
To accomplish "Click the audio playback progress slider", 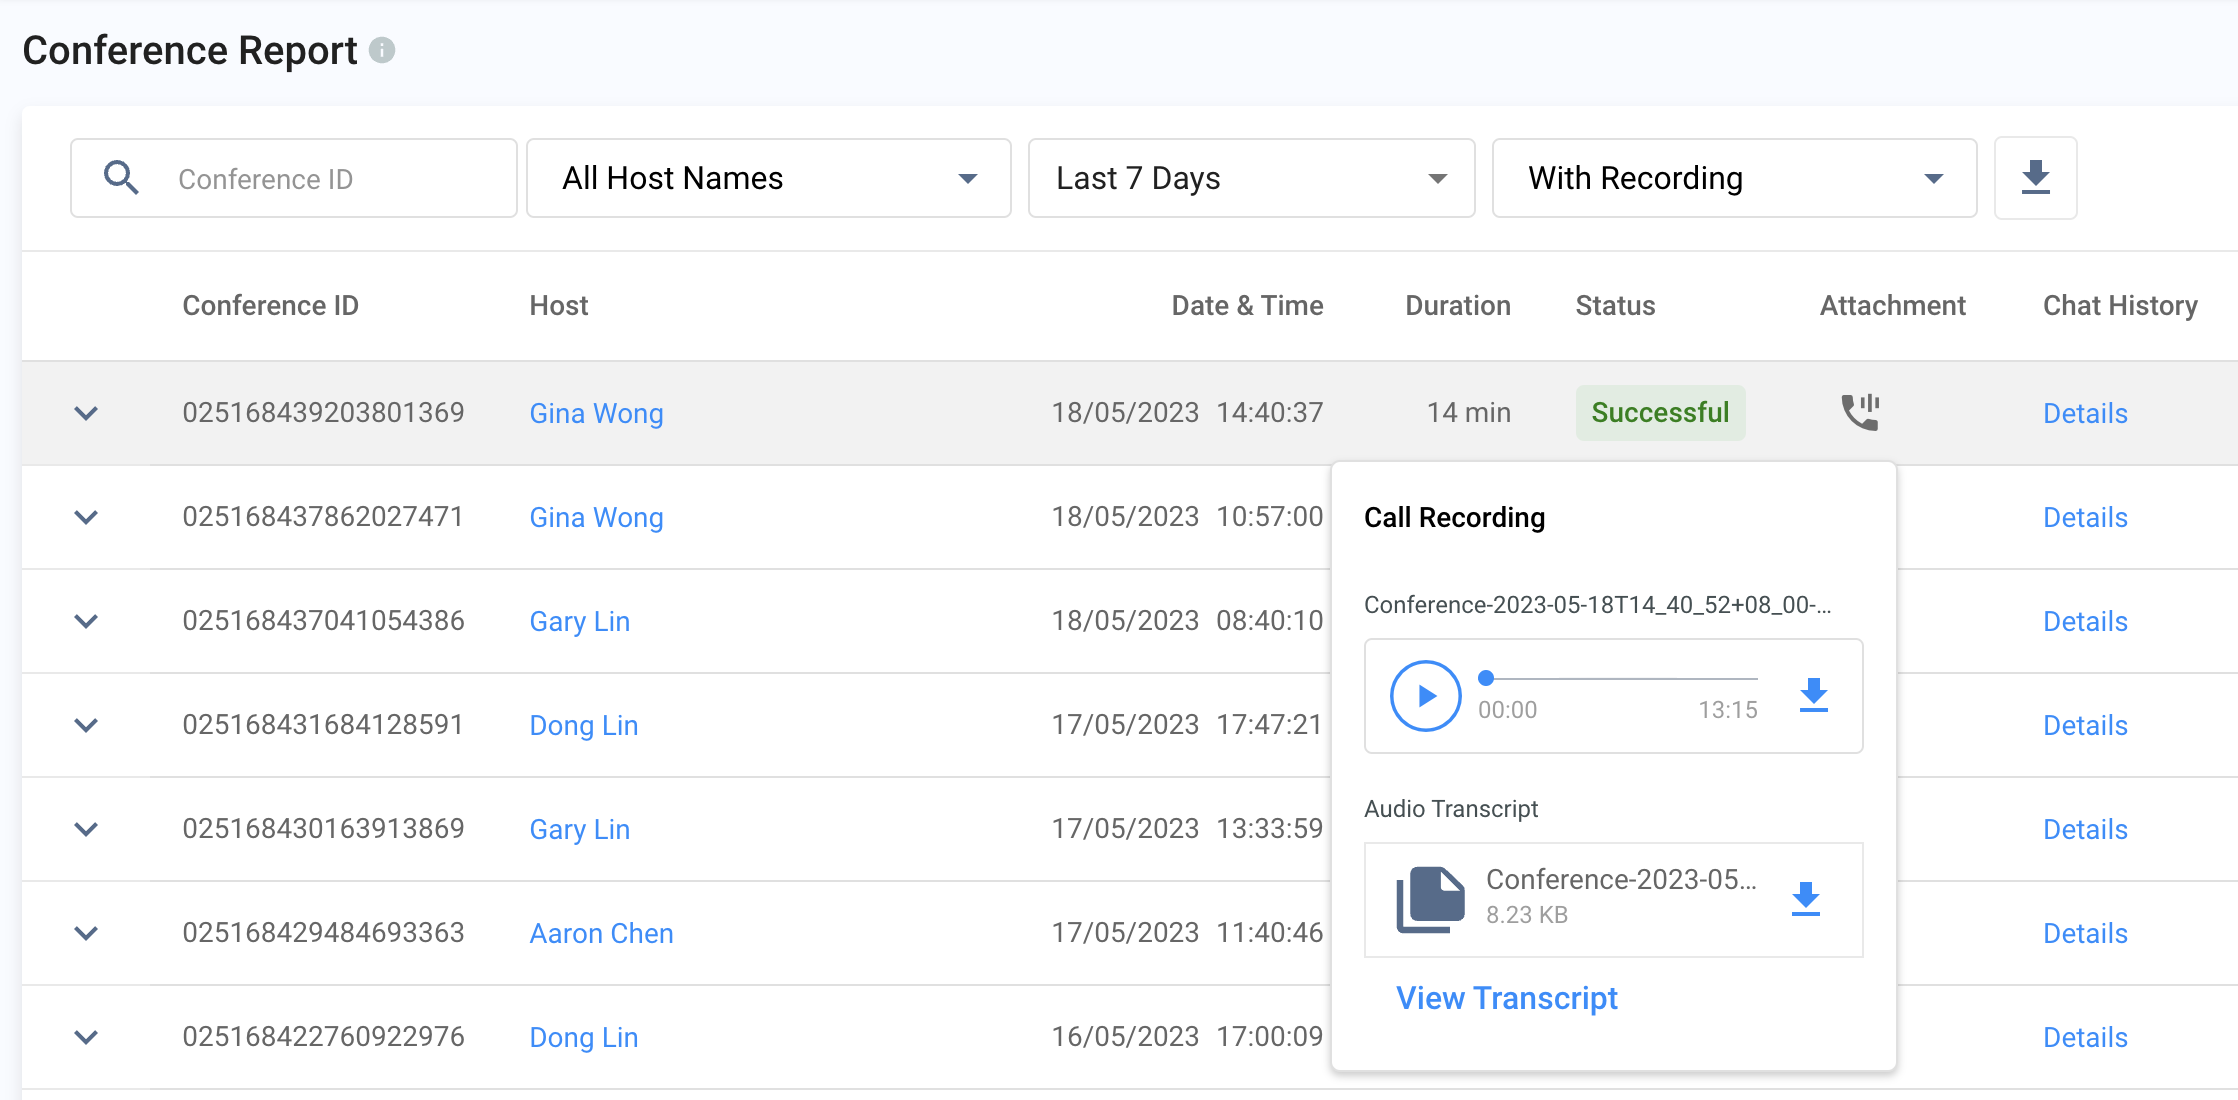I will coord(1620,679).
